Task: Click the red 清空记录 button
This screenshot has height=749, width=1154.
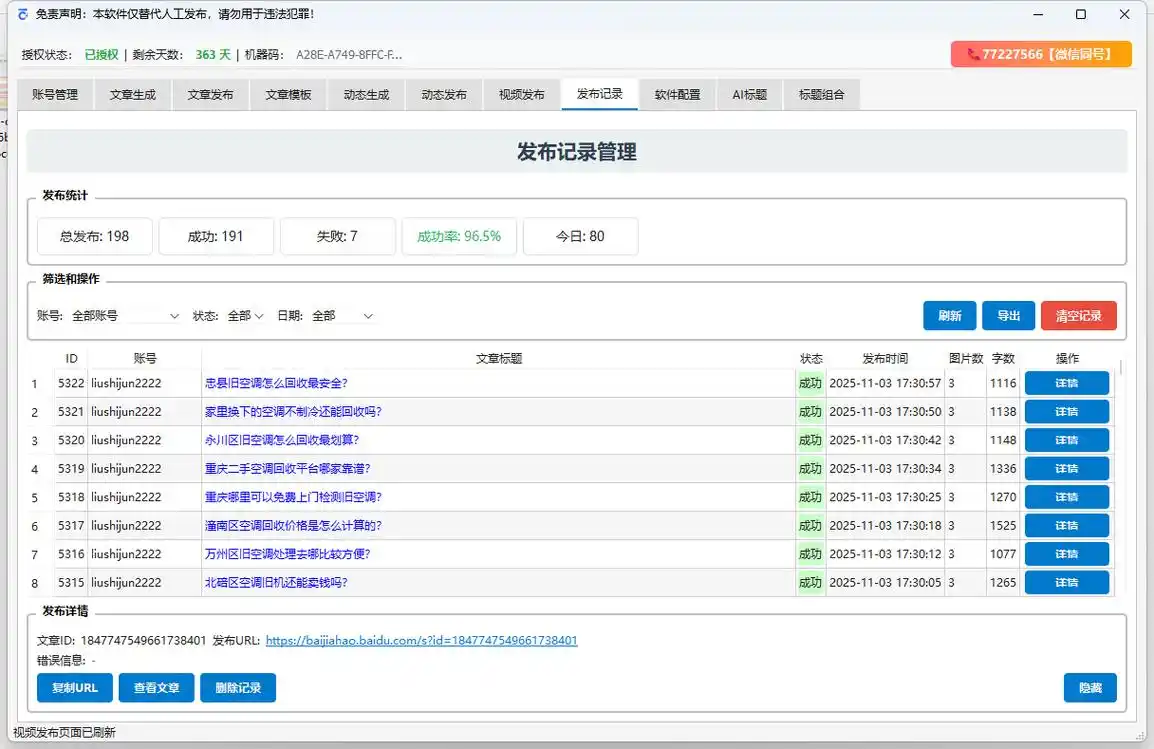Action: [x=1078, y=315]
